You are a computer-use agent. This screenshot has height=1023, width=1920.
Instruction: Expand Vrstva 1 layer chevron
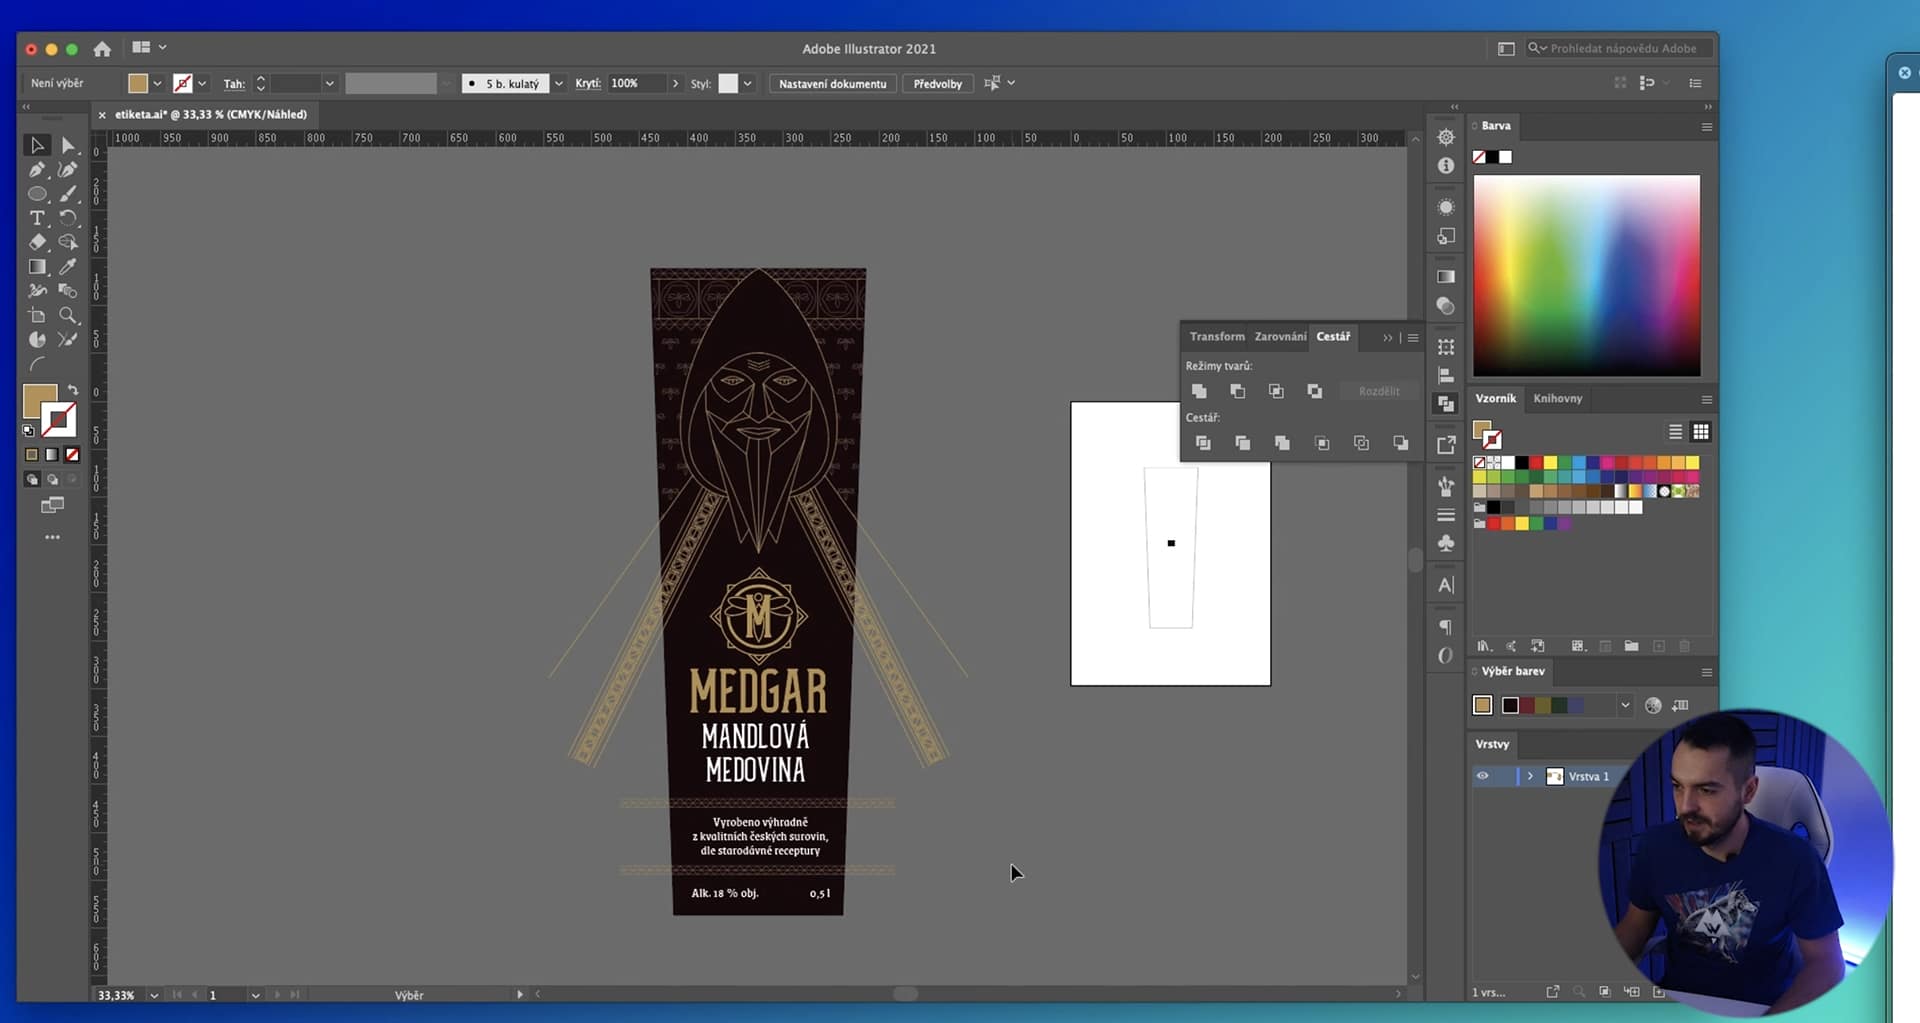[1530, 776]
